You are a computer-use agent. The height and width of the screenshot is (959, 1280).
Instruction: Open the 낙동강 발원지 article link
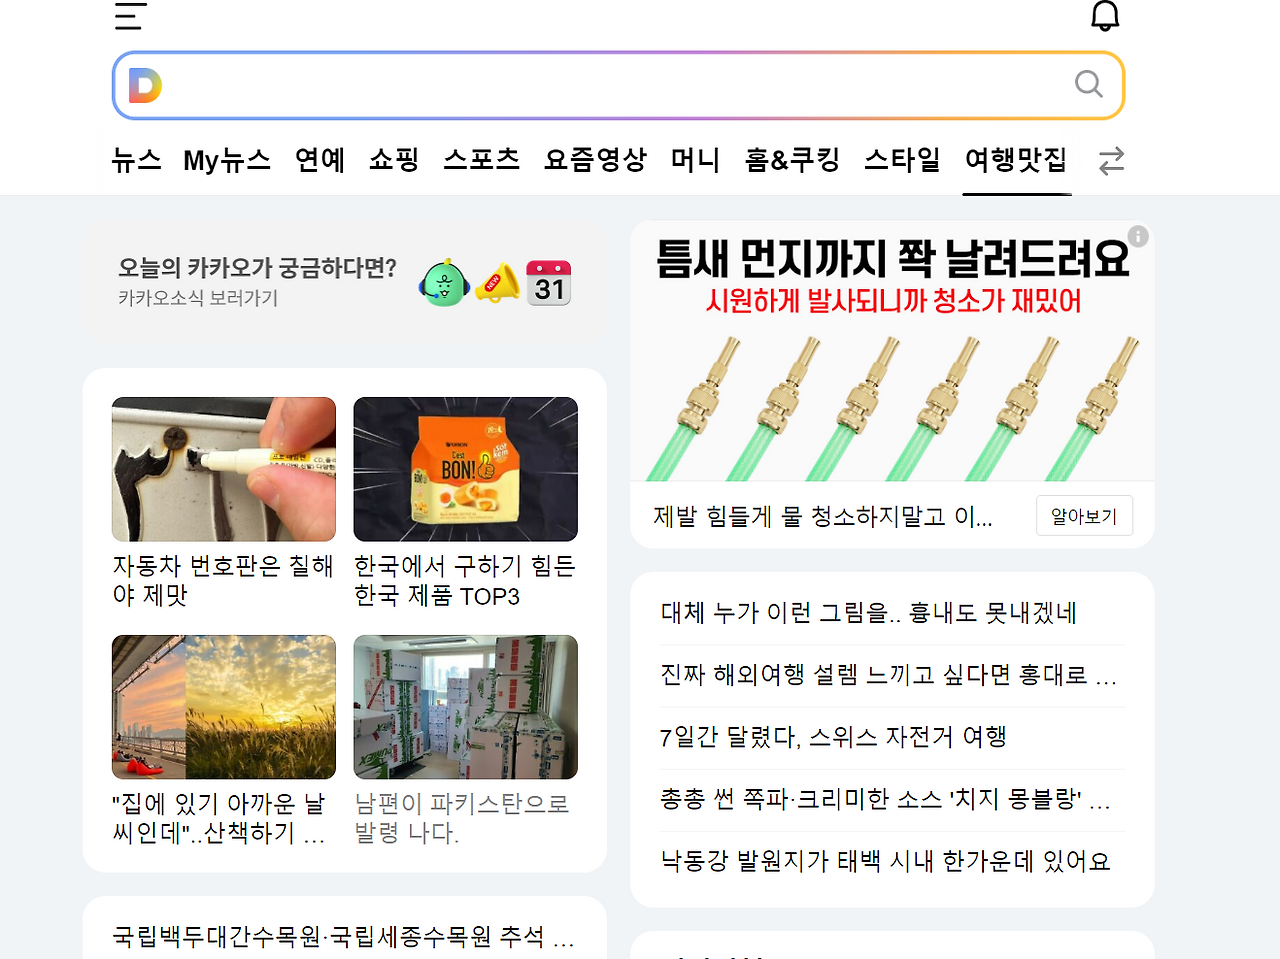885,860
